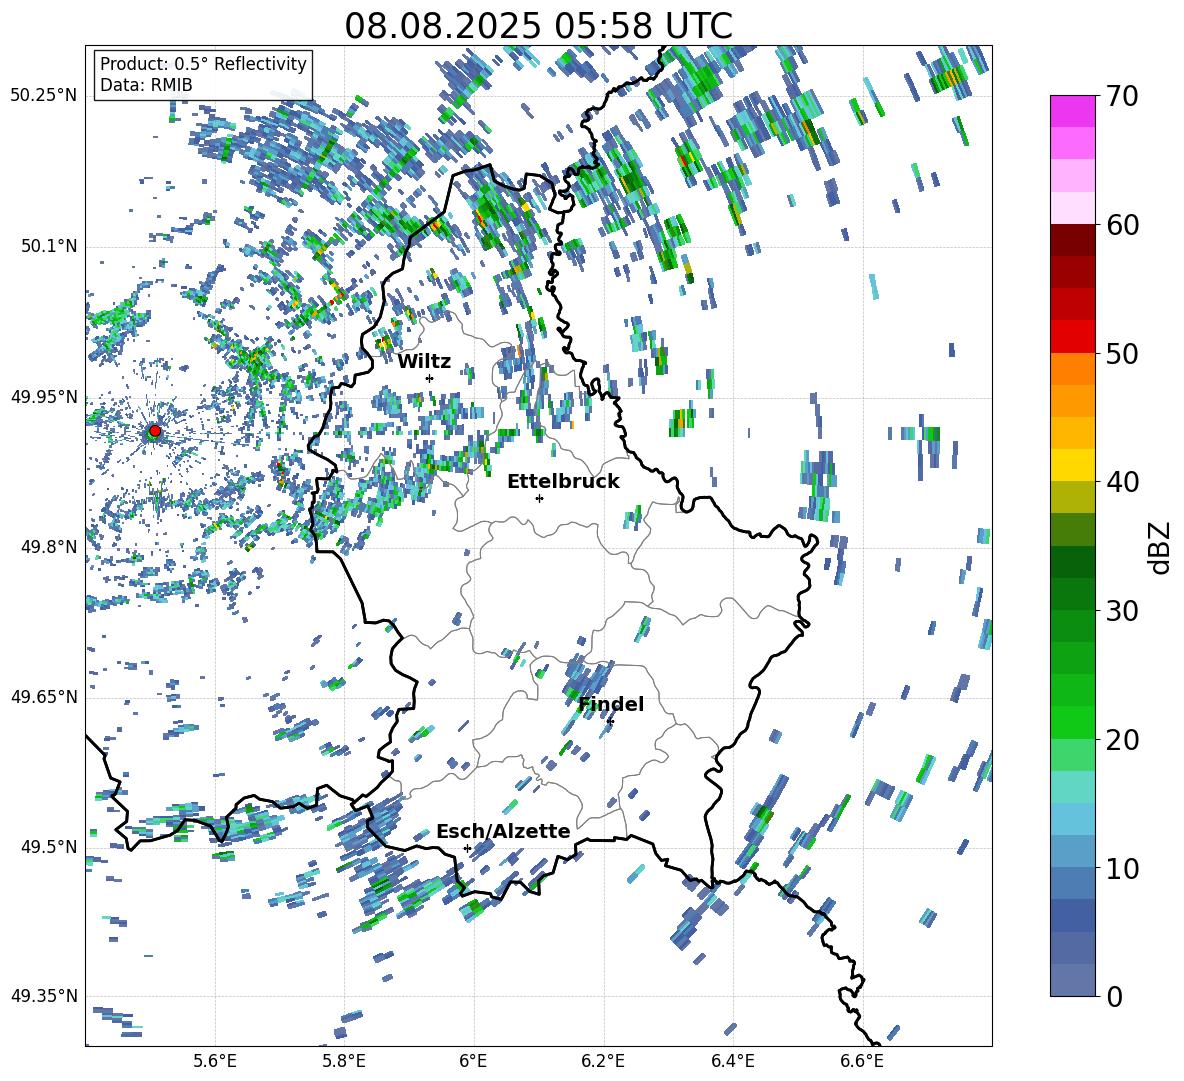The image size is (1184, 1081).
Task: Click the magenta top colorbar segment
Action: click(x=1072, y=111)
